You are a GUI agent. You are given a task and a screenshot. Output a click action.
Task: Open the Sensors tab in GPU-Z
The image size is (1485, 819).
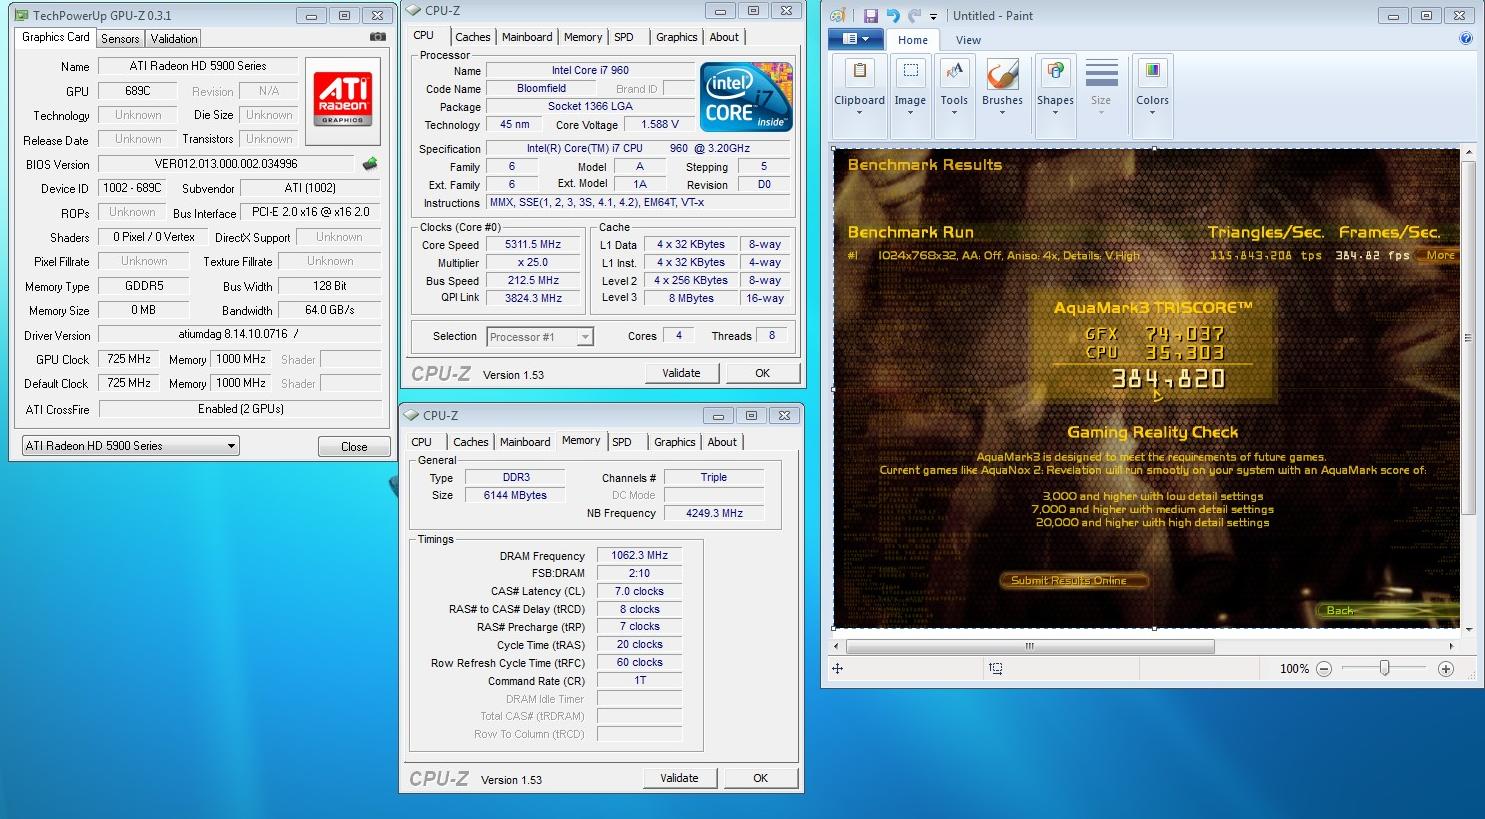[120, 39]
